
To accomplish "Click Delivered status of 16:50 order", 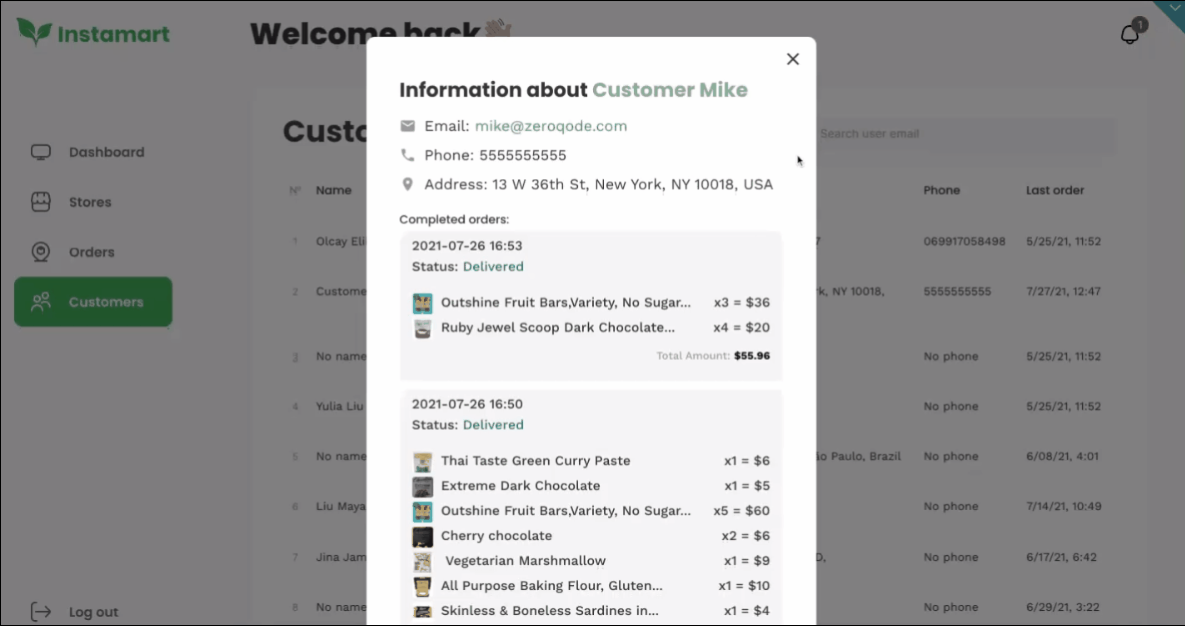I will pos(493,424).
